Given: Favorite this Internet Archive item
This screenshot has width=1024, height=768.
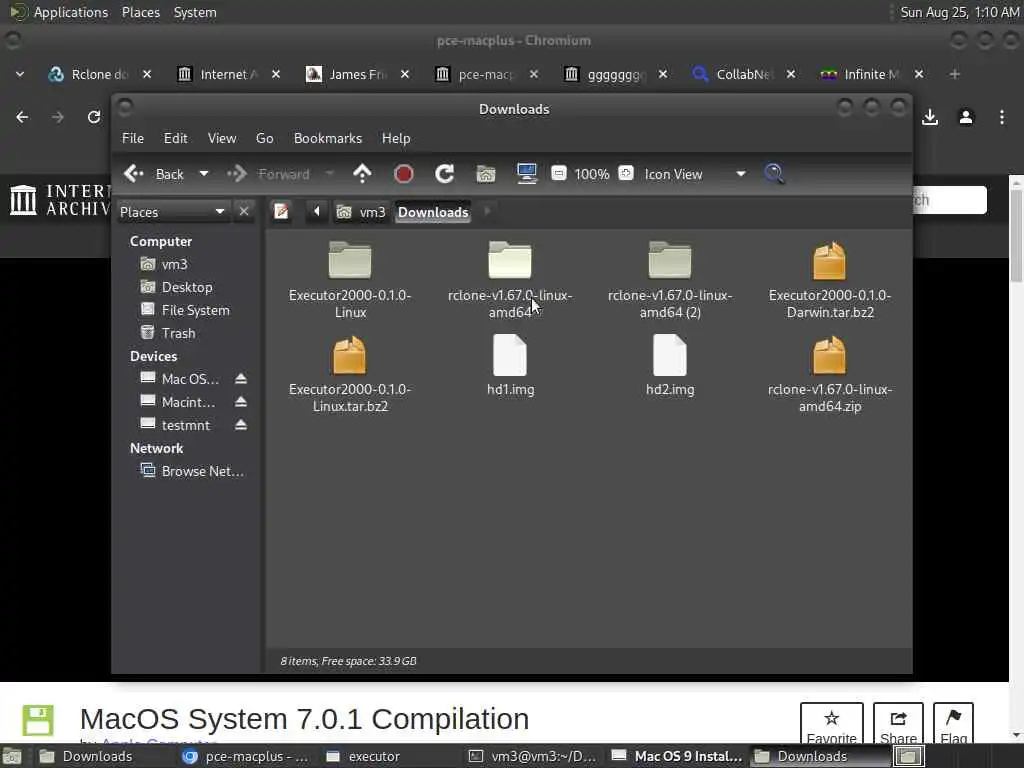Looking at the screenshot, I should (x=831, y=724).
